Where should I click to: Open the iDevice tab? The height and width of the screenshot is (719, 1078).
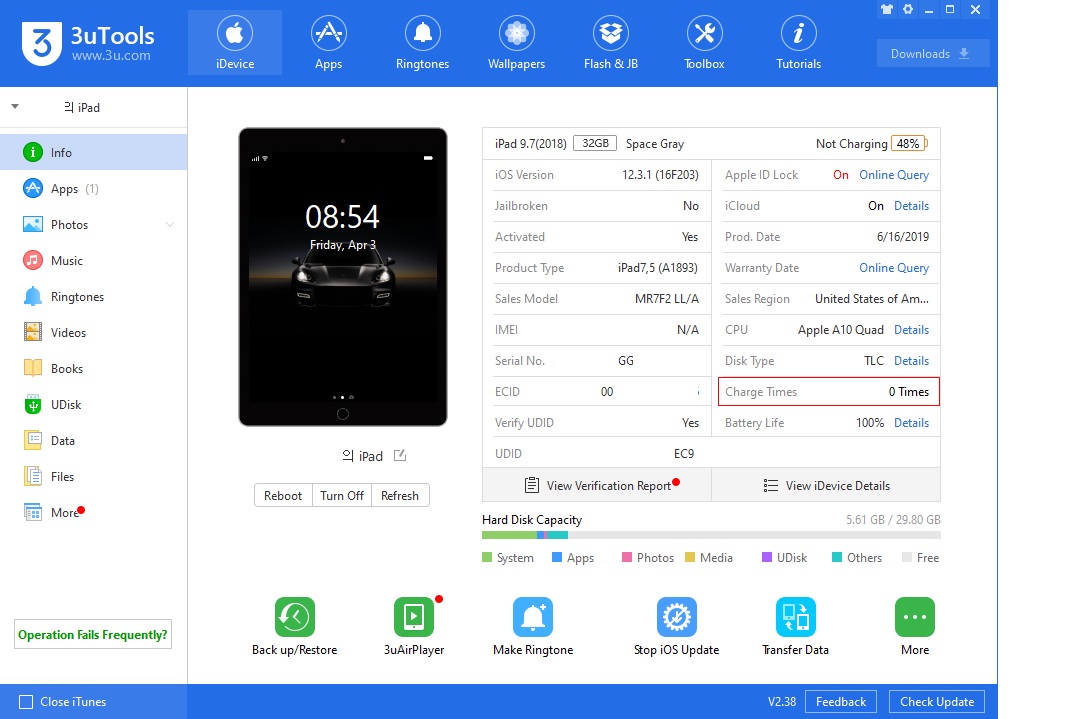(x=234, y=43)
